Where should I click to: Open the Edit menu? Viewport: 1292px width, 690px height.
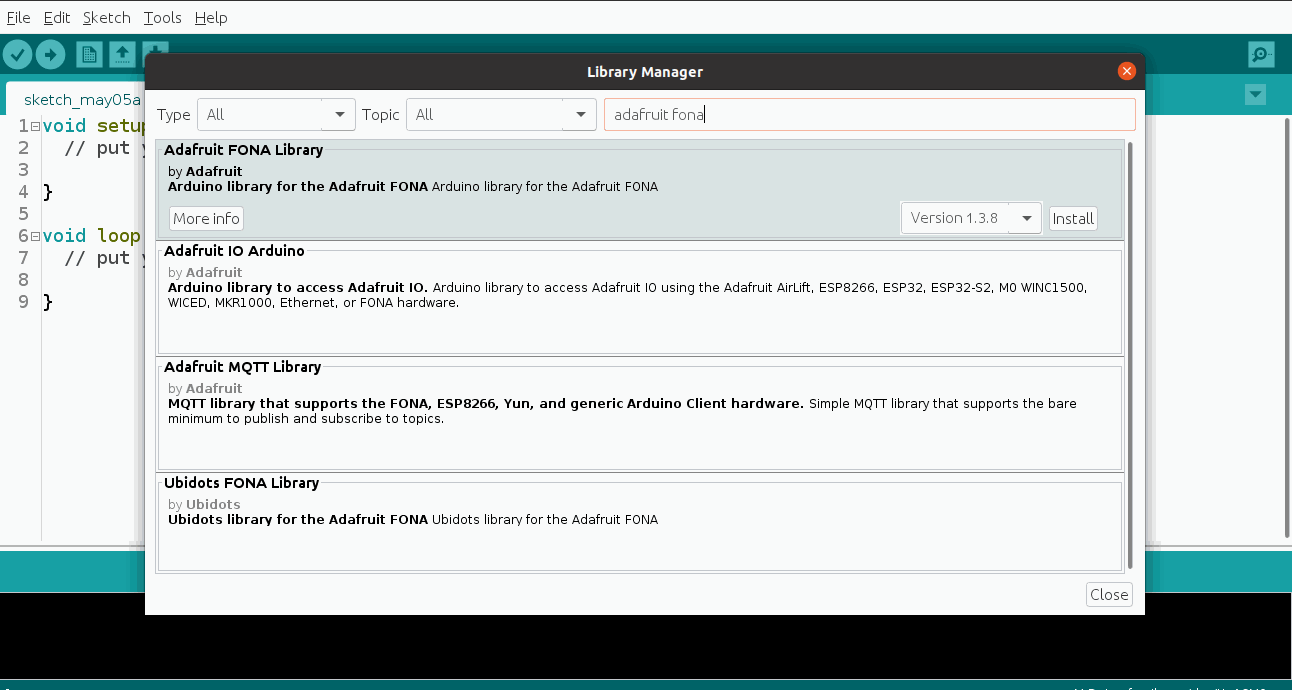click(57, 17)
